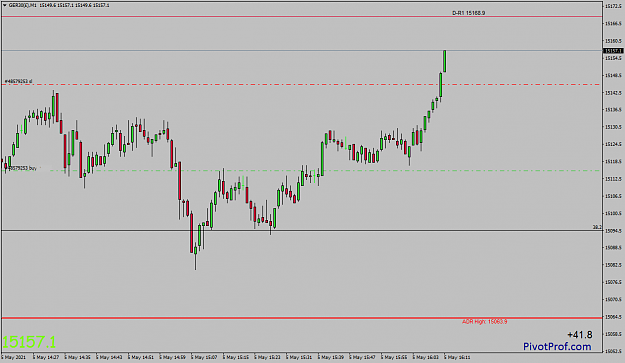Click the 15076.5 price scale label

coord(613,282)
